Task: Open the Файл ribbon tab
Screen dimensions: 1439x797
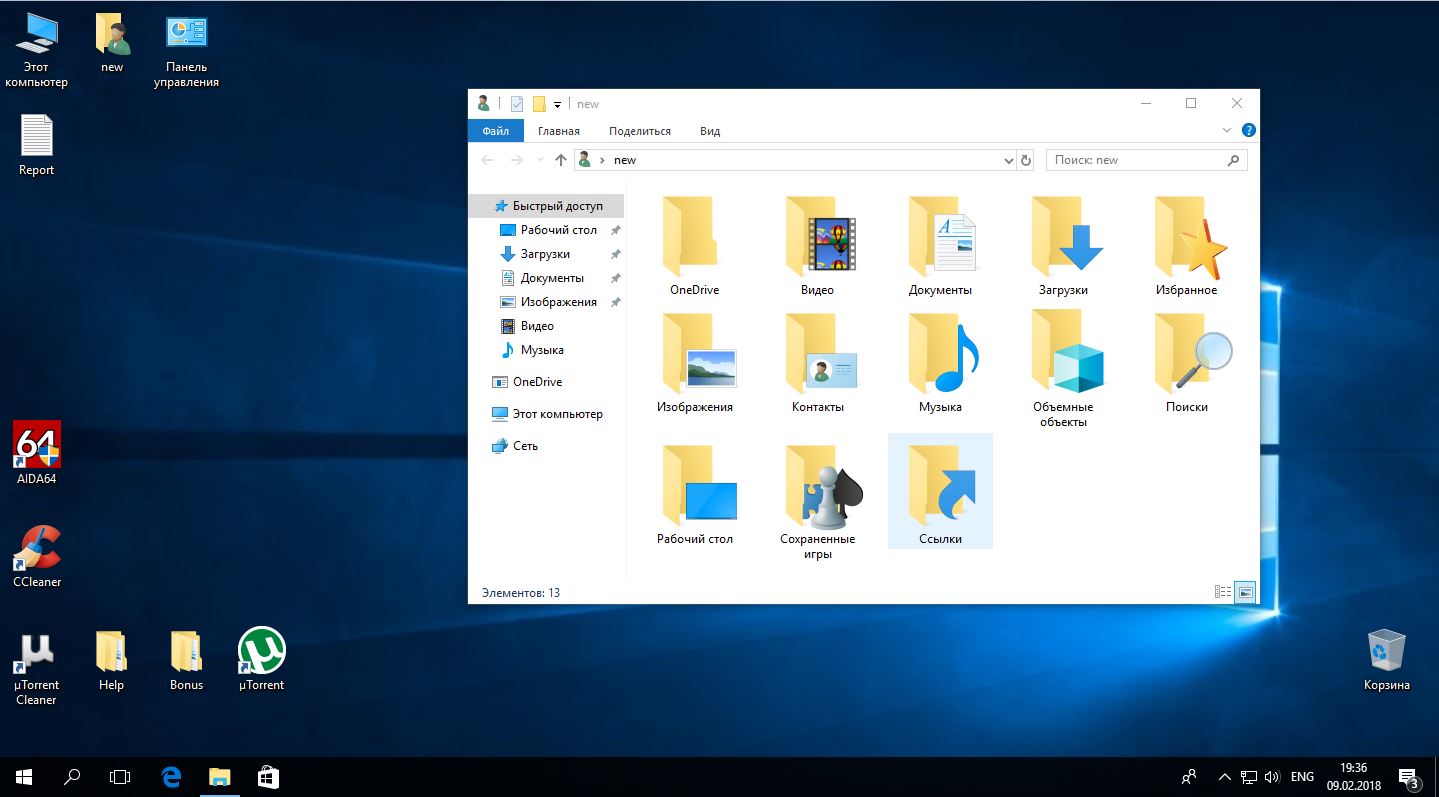Action: [495, 131]
